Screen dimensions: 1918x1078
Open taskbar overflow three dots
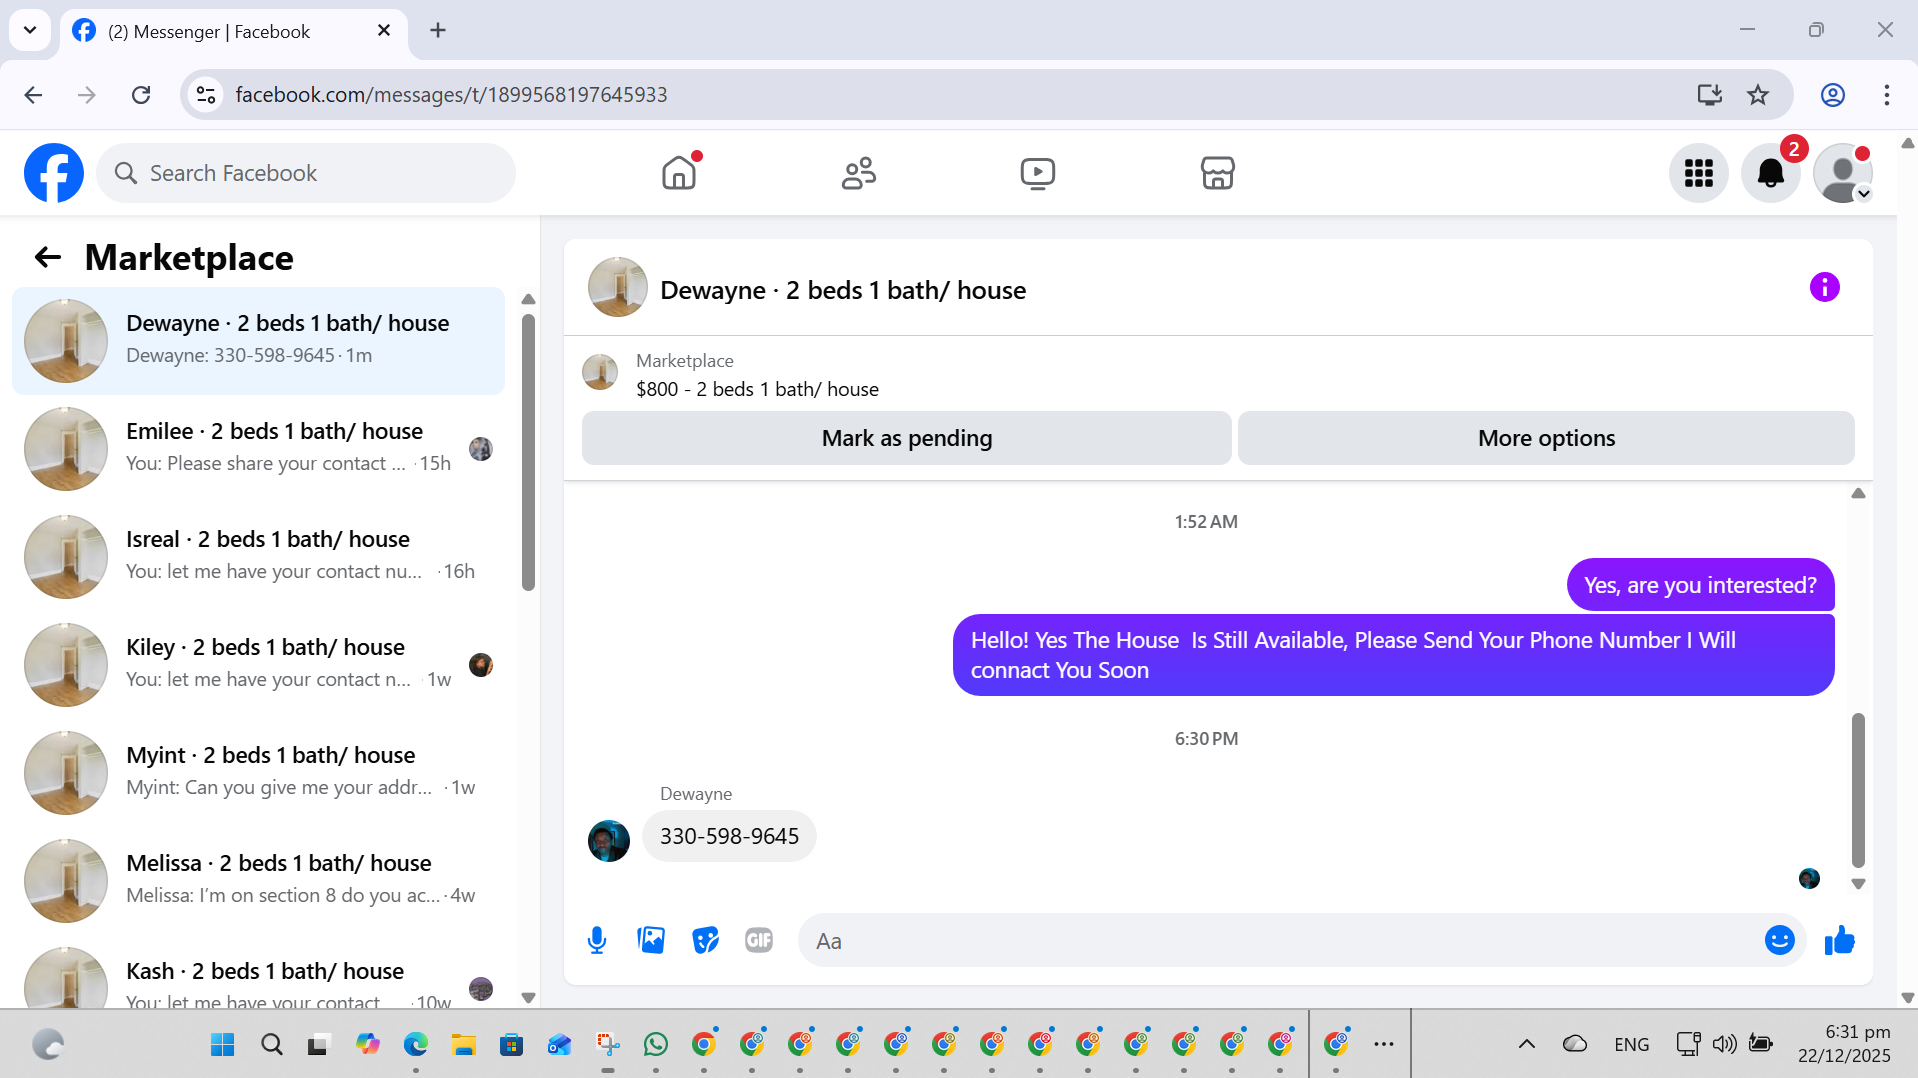click(1383, 1045)
